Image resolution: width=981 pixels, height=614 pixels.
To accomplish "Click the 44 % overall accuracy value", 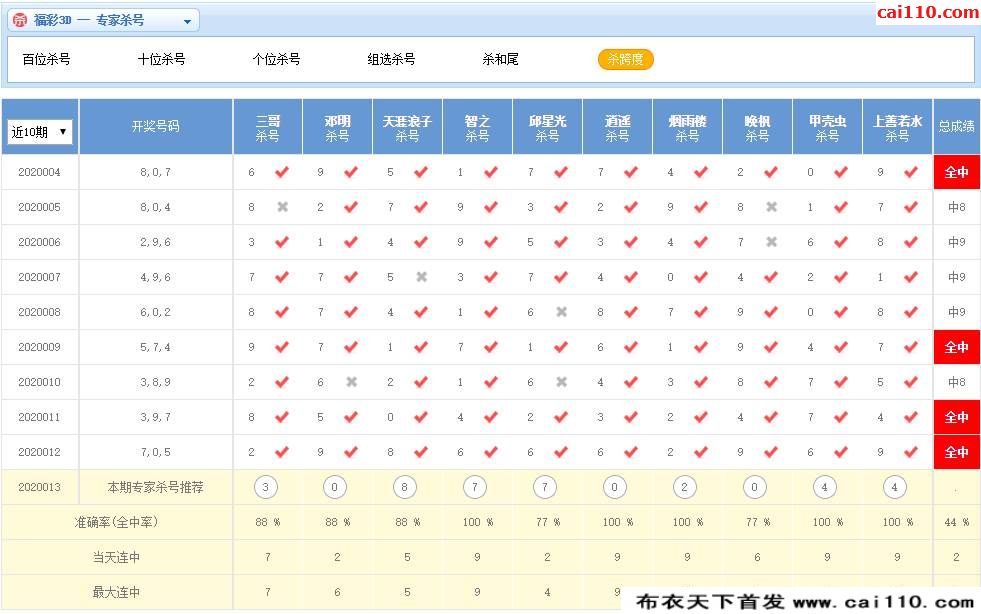I will [x=957, y=523].
